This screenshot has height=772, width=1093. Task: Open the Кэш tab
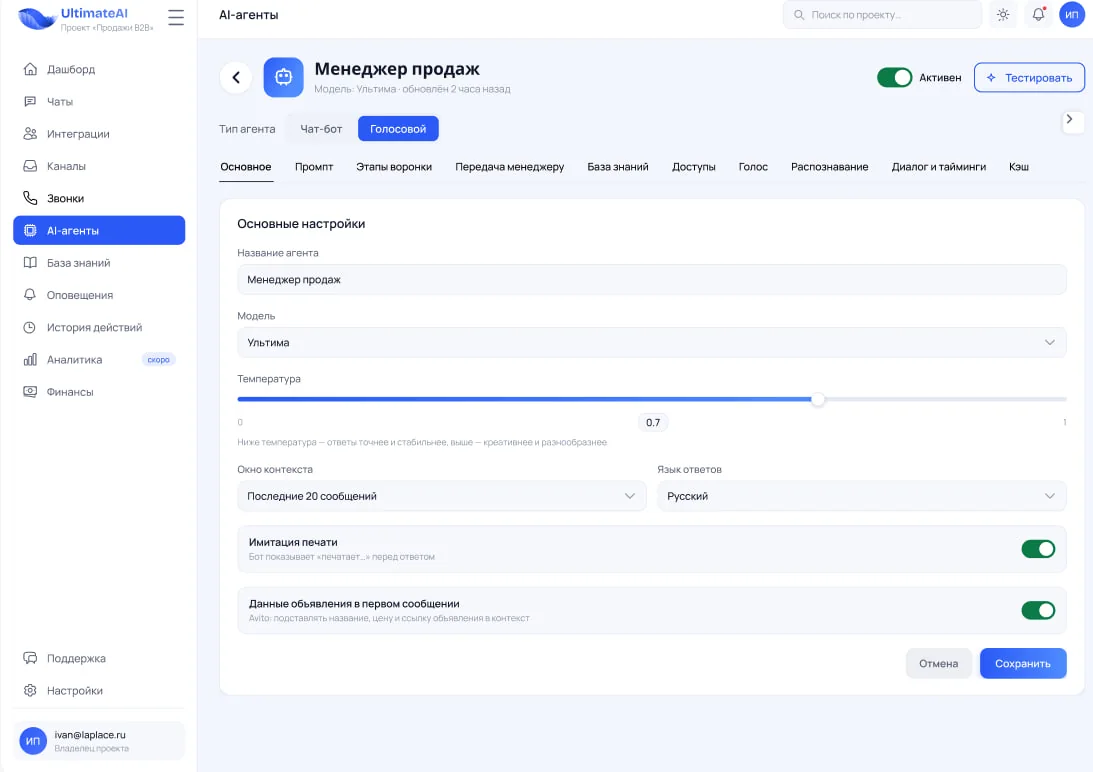pyautogui.click(x=1018, y=167)
